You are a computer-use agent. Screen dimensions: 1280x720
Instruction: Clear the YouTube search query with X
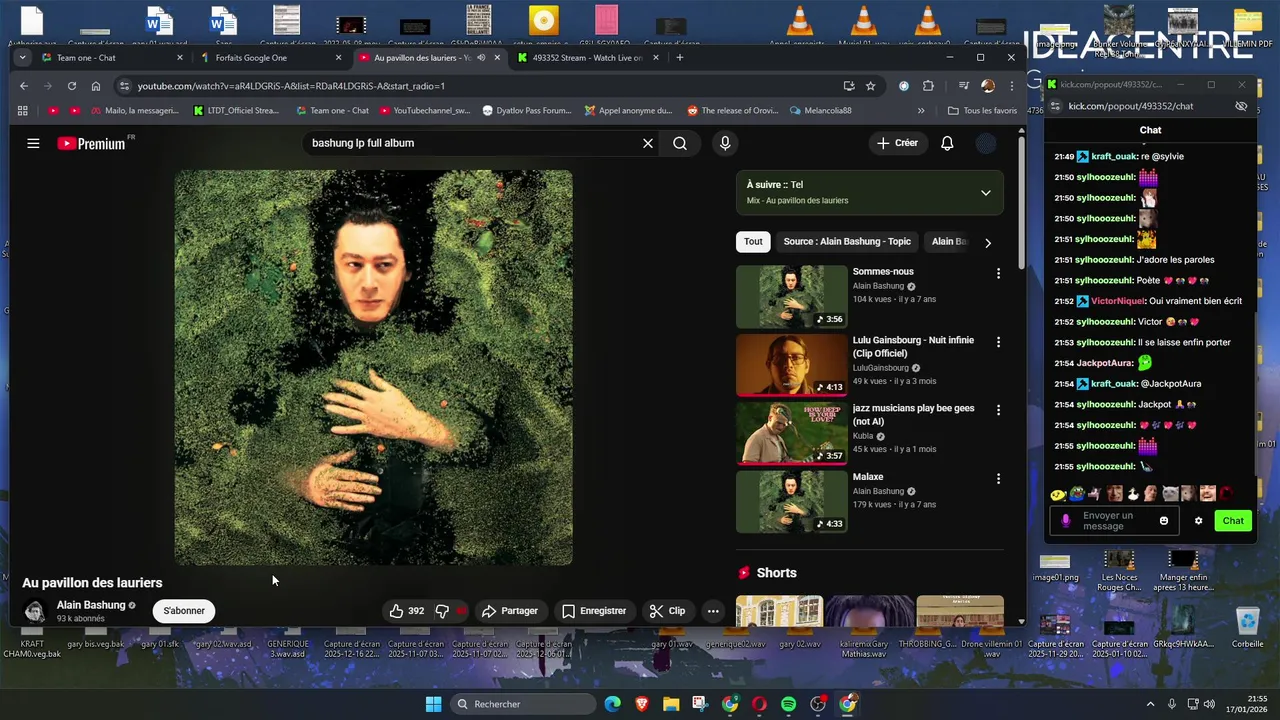click(x=648, y=143)
